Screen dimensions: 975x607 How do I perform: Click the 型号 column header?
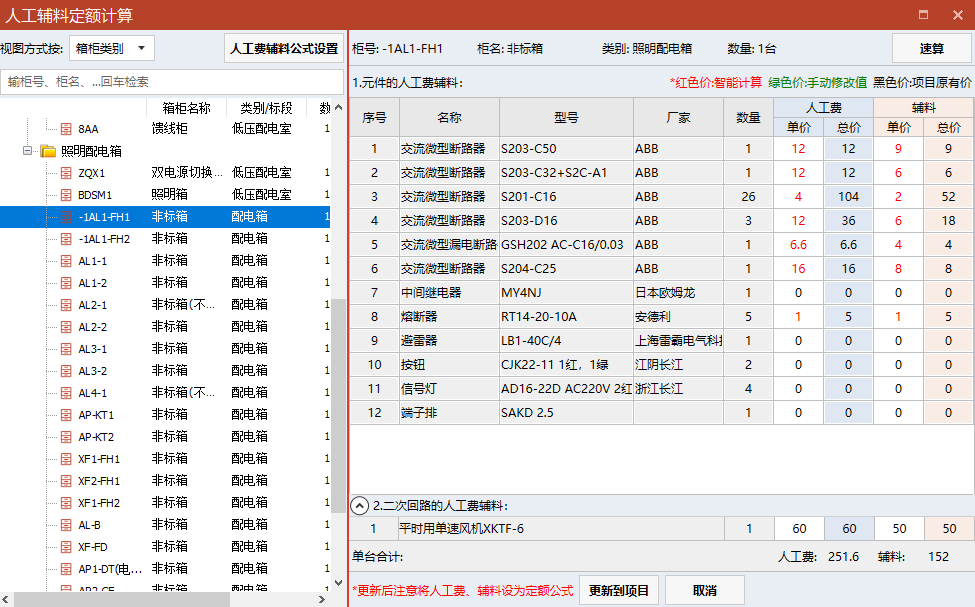pos(566,117)
